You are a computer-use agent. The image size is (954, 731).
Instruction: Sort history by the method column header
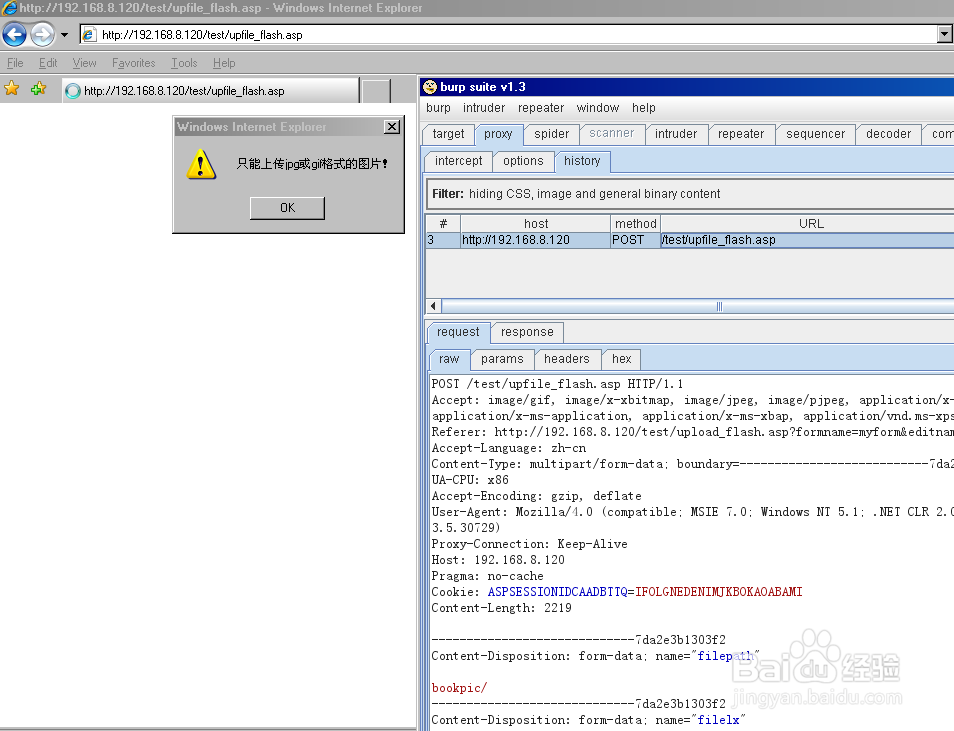[635, 223]
